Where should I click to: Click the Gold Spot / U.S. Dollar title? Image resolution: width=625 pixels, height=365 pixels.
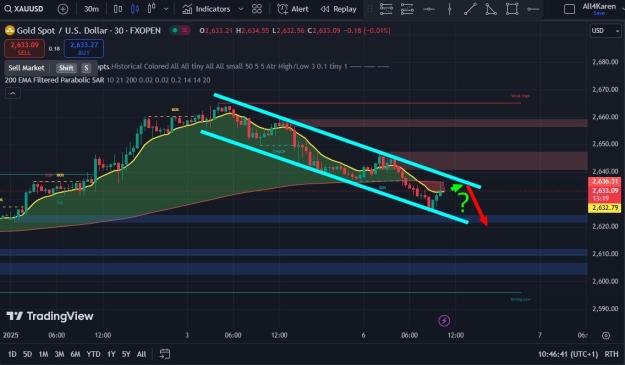[x=88, y=31]
